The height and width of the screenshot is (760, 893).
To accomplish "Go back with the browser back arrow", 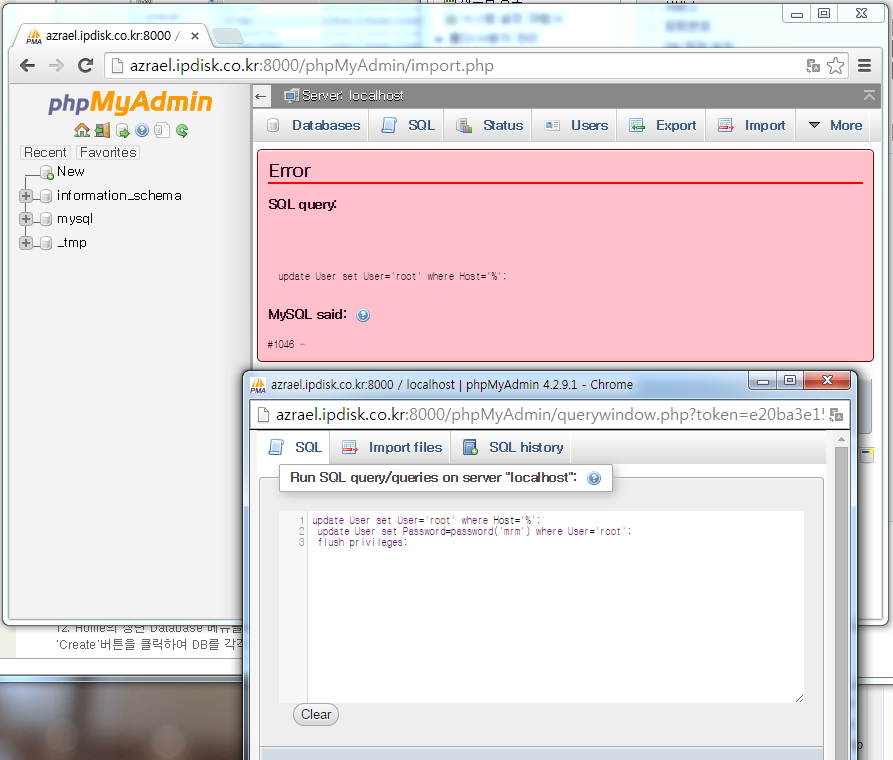I will (27, 66).
